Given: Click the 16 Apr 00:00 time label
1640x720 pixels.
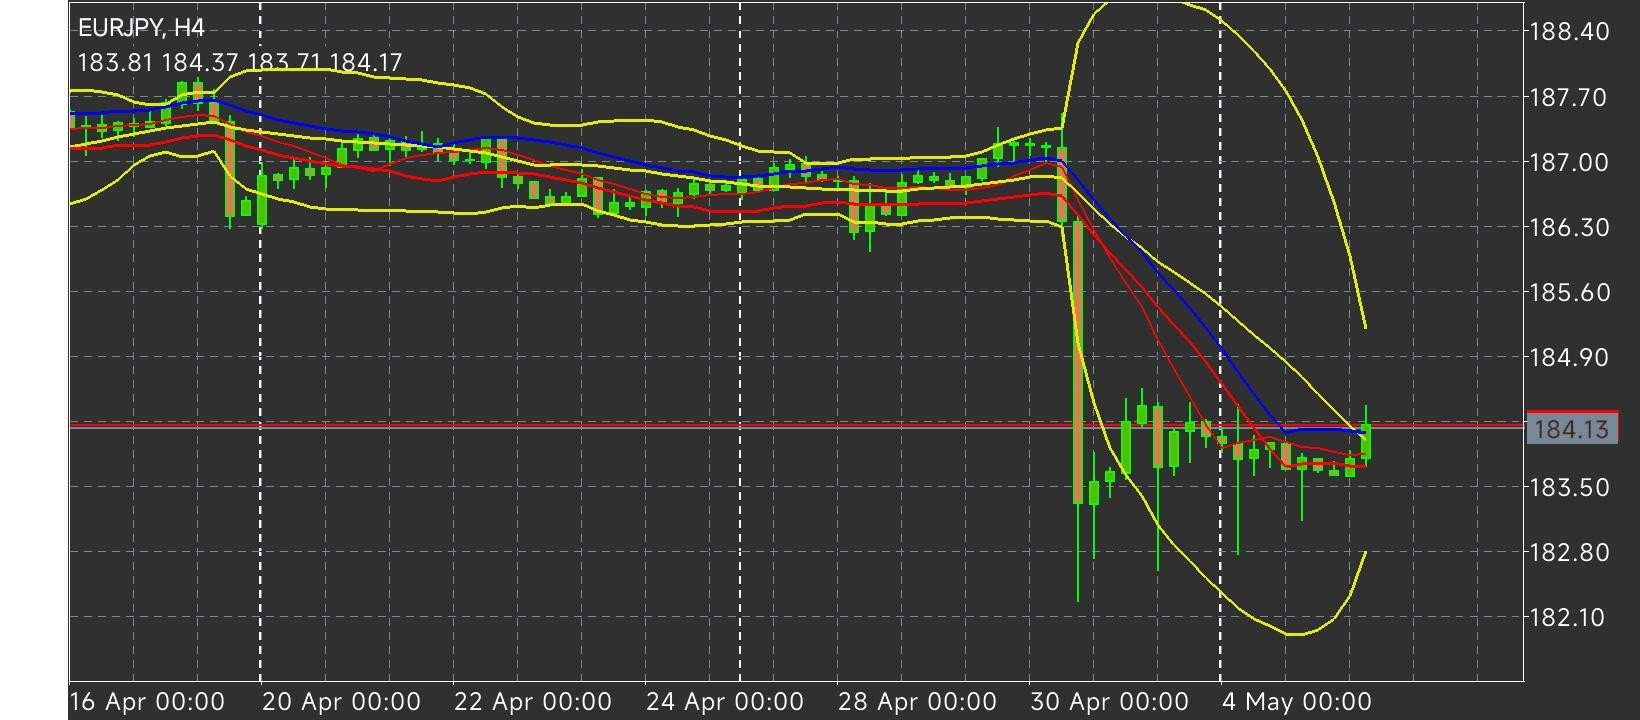Looking at the screenshot, I should (x=147, y=701).
